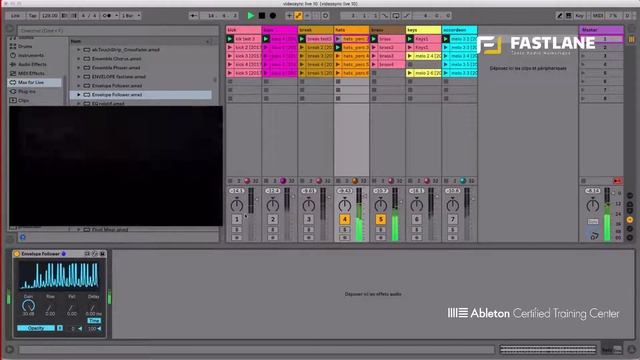Select the Audio Effects category in the browser
The width and height of the screenshot is (640, 360).
click(x=32, y=64)
